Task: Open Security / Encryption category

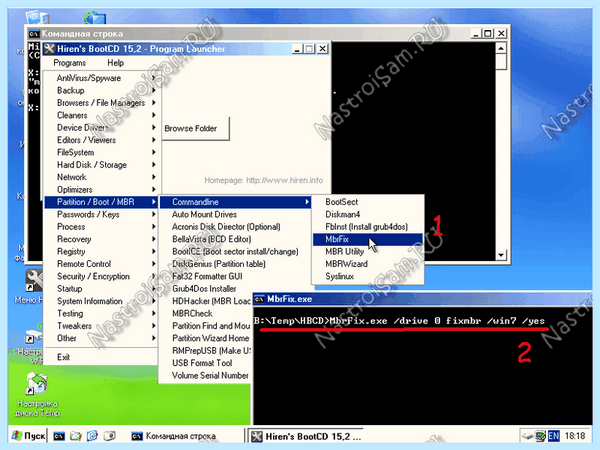Action: click(x=101, y=276)
